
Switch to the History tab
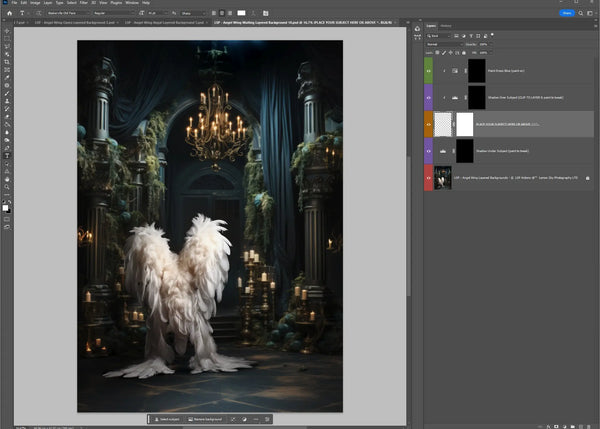tap(446, 25)
